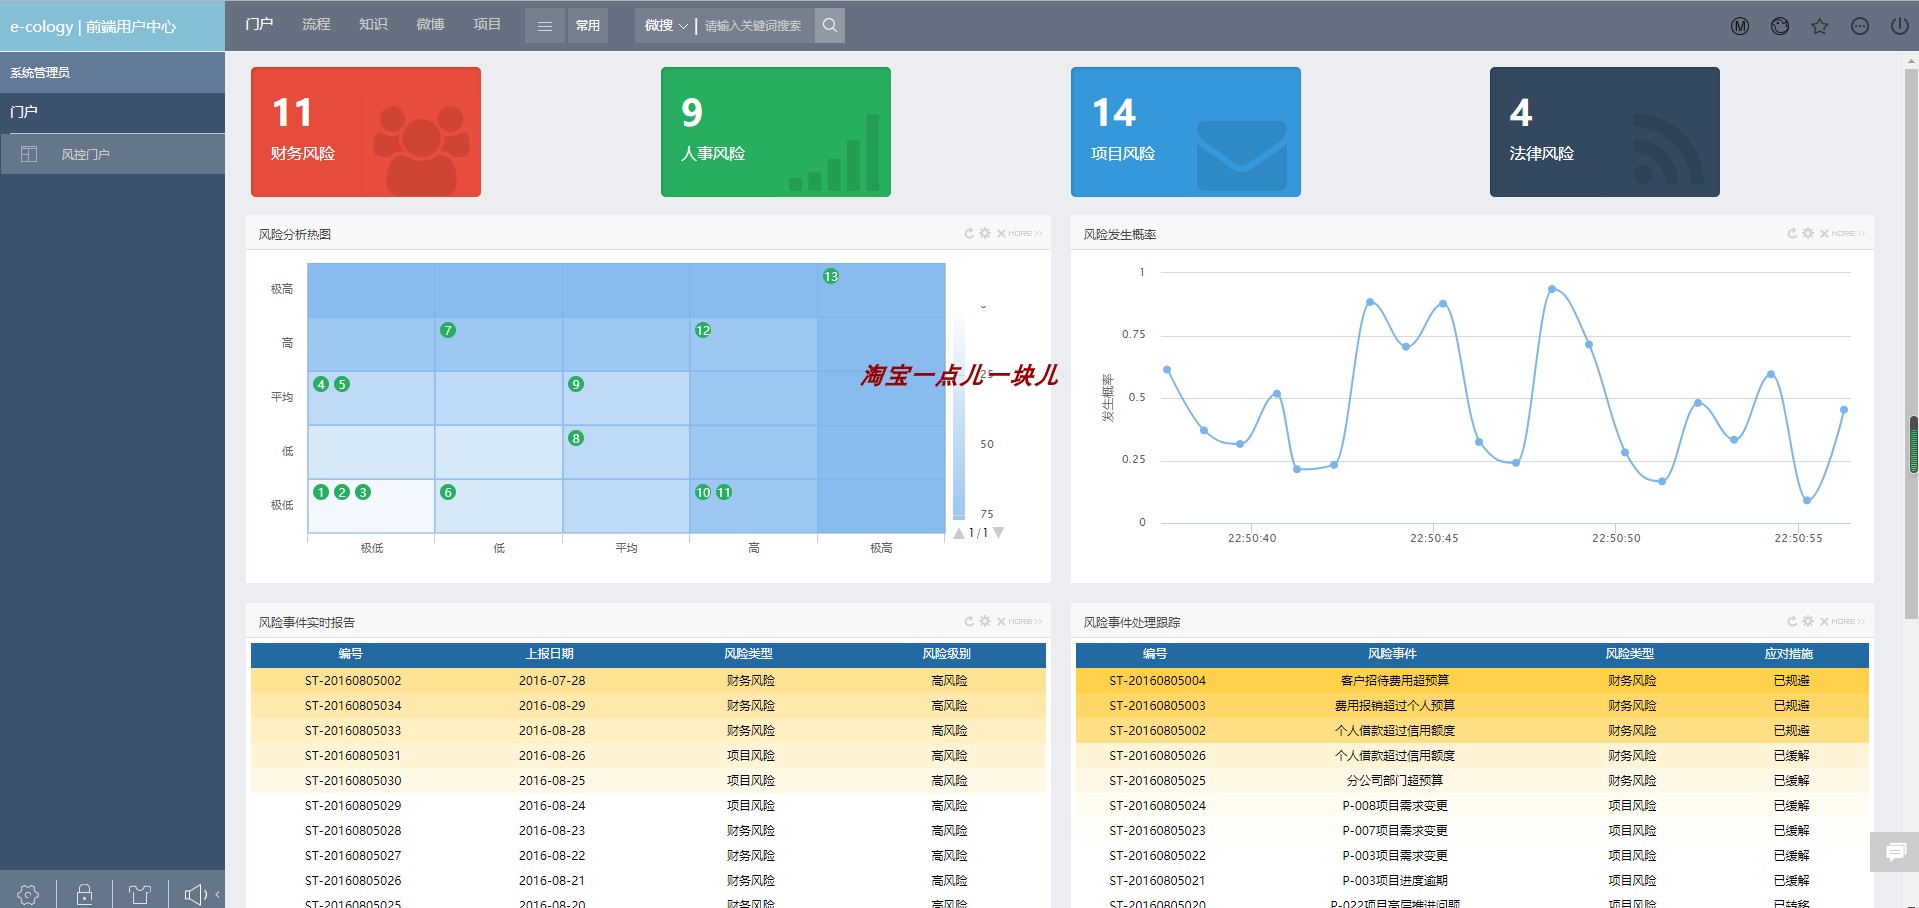Open settings gear of 风险发生概率 panel
Viewport: 1919px width, 908px height.
pos(1808,233)
